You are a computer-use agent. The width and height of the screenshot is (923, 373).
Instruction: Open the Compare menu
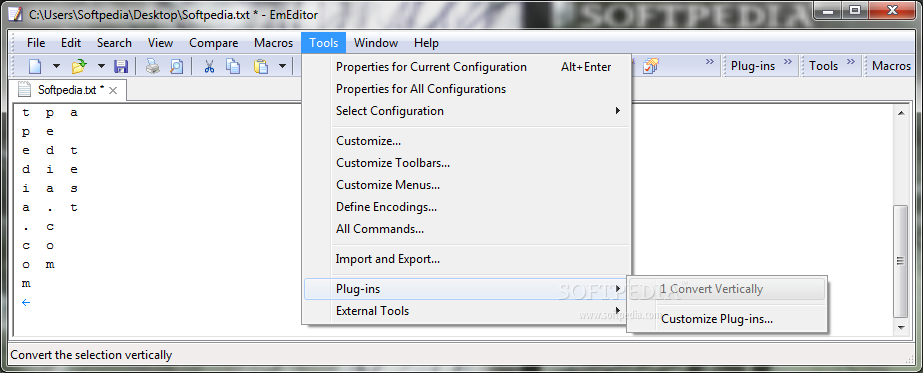tap(214, 43)
